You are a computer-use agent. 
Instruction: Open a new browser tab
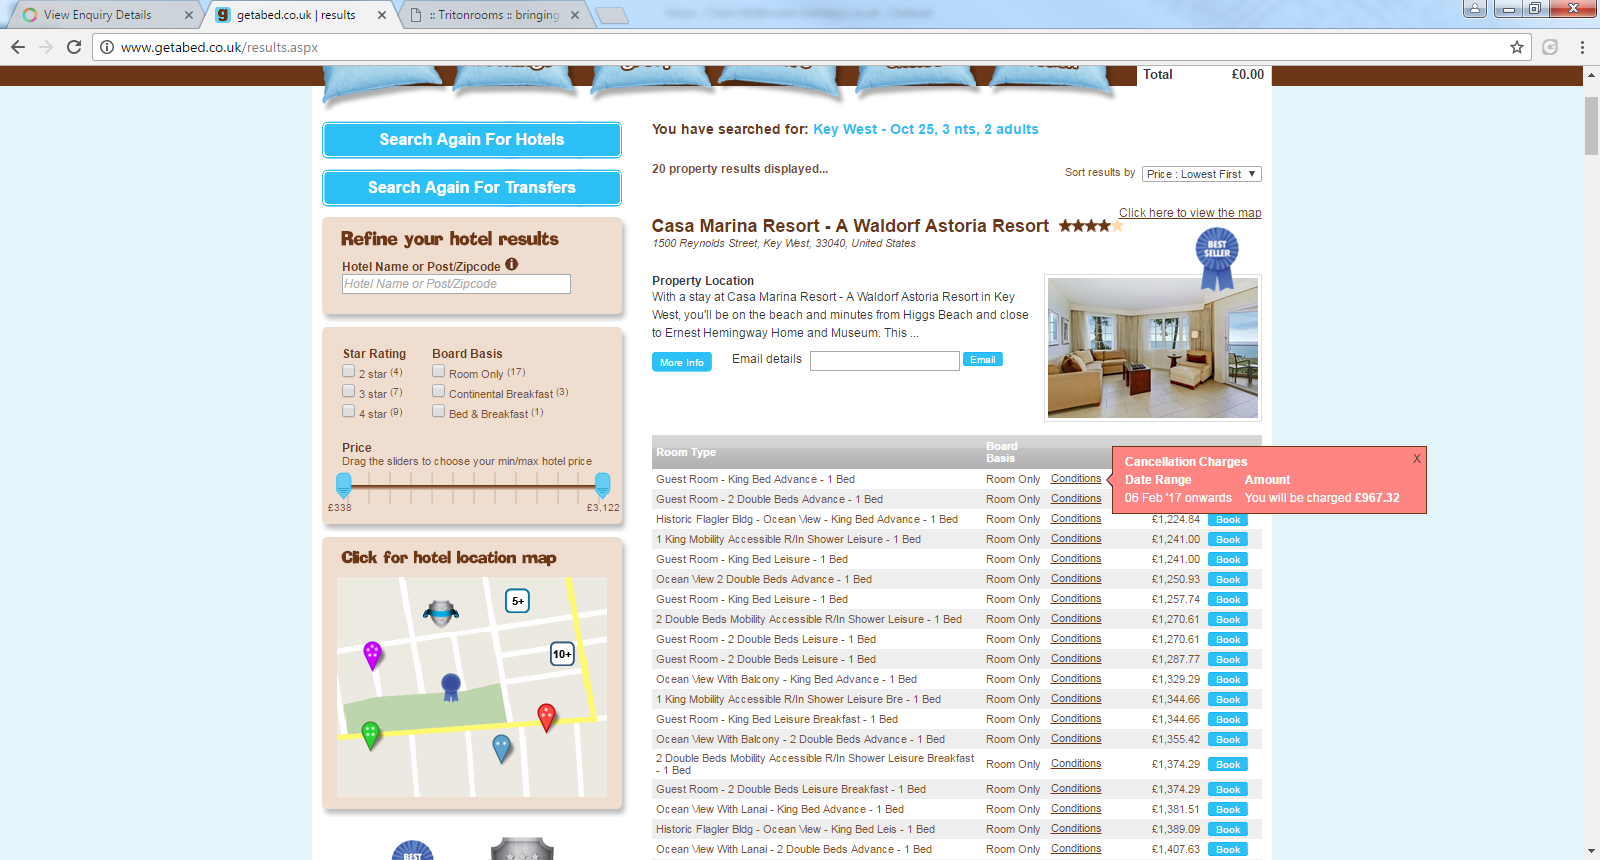pyautogui.click(x=611, y=15)
